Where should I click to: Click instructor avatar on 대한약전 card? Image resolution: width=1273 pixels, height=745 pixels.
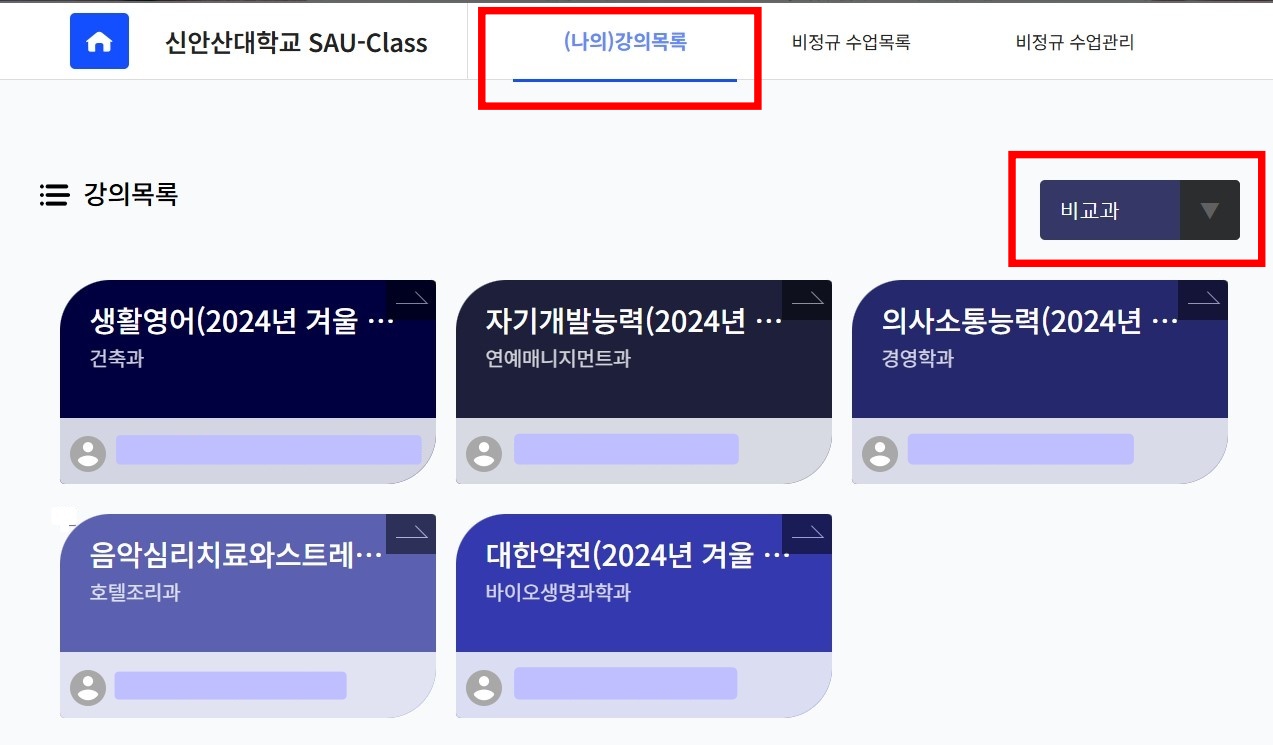tap(484, 687)
